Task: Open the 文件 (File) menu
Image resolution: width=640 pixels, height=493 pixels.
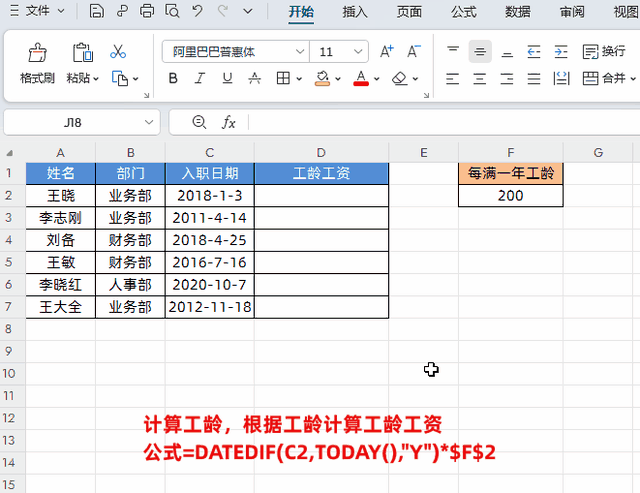Action: [37, 11]
